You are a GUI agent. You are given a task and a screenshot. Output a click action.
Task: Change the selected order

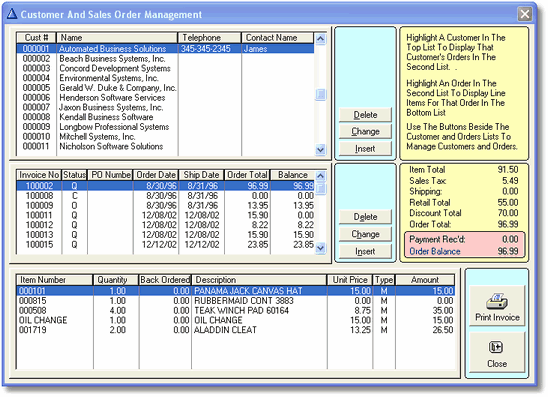click(x=365, y=234)
